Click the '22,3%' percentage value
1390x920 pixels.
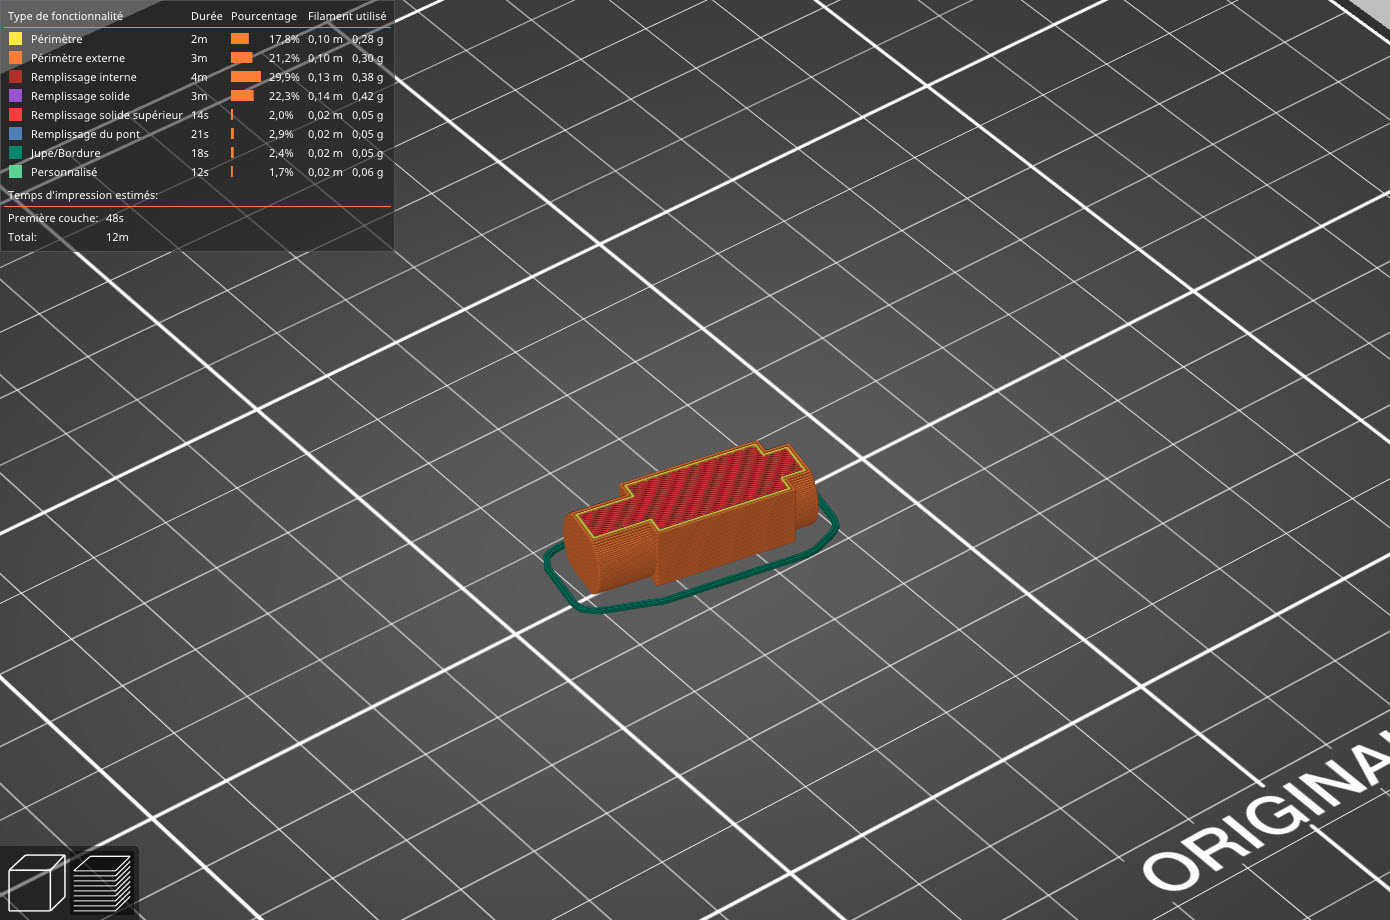pyautogui.click(x=284, y=96)
